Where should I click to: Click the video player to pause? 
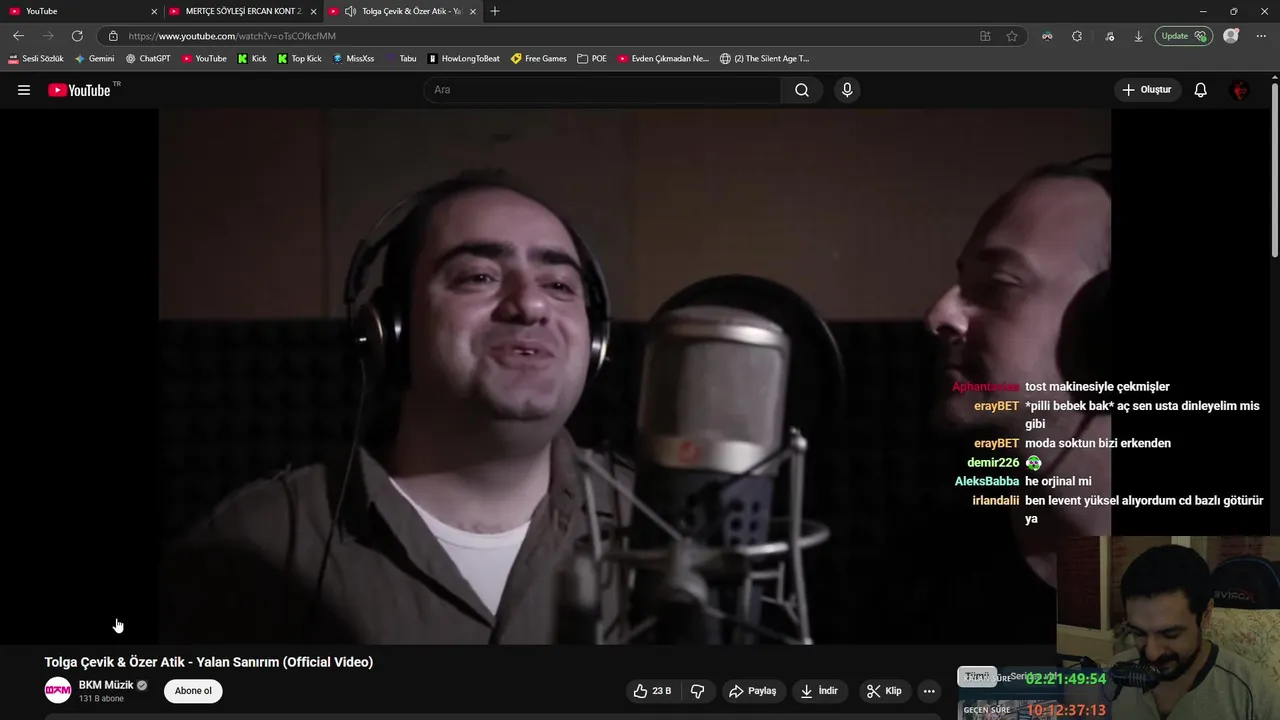coord(634,376)
